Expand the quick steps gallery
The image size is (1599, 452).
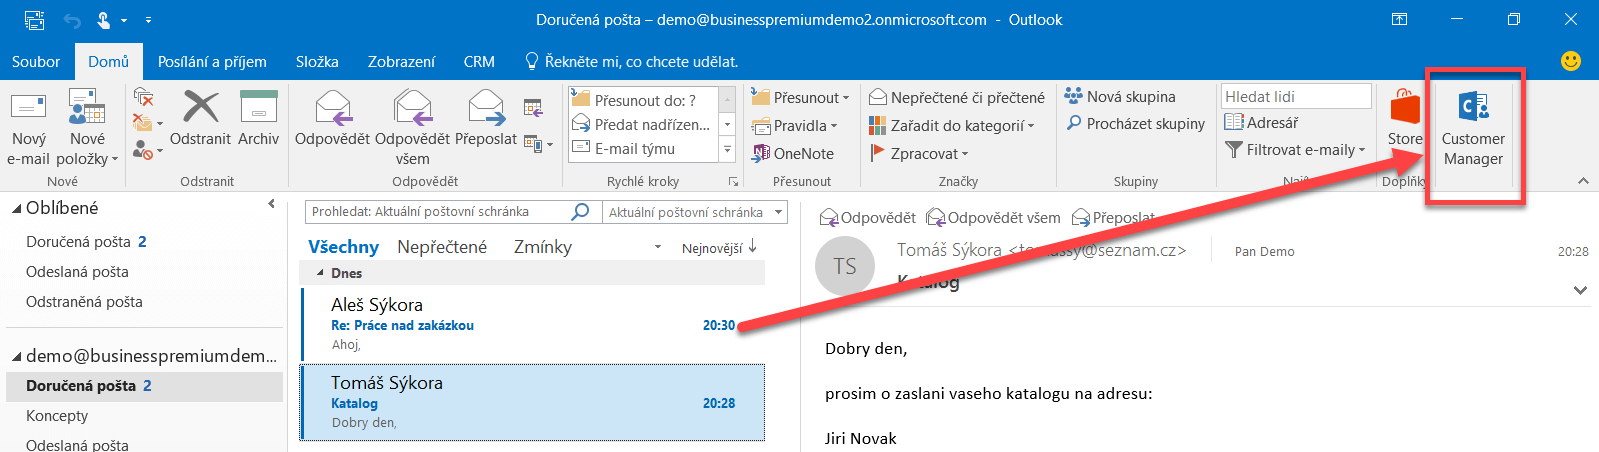728,149
